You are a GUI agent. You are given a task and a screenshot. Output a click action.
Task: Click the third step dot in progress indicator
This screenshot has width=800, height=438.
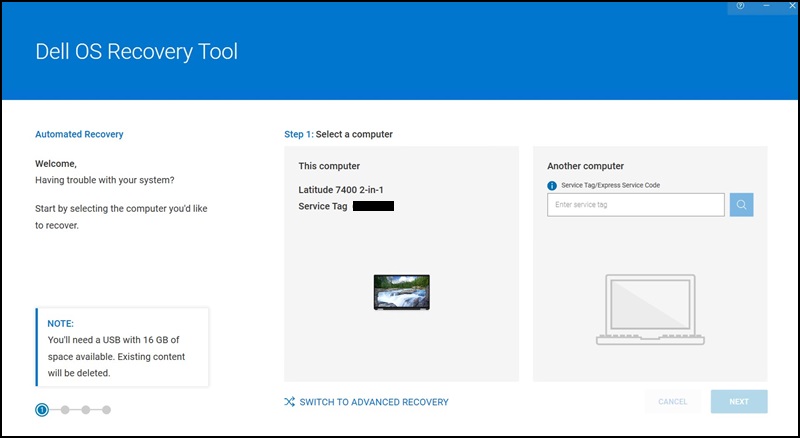pos(86,409)
